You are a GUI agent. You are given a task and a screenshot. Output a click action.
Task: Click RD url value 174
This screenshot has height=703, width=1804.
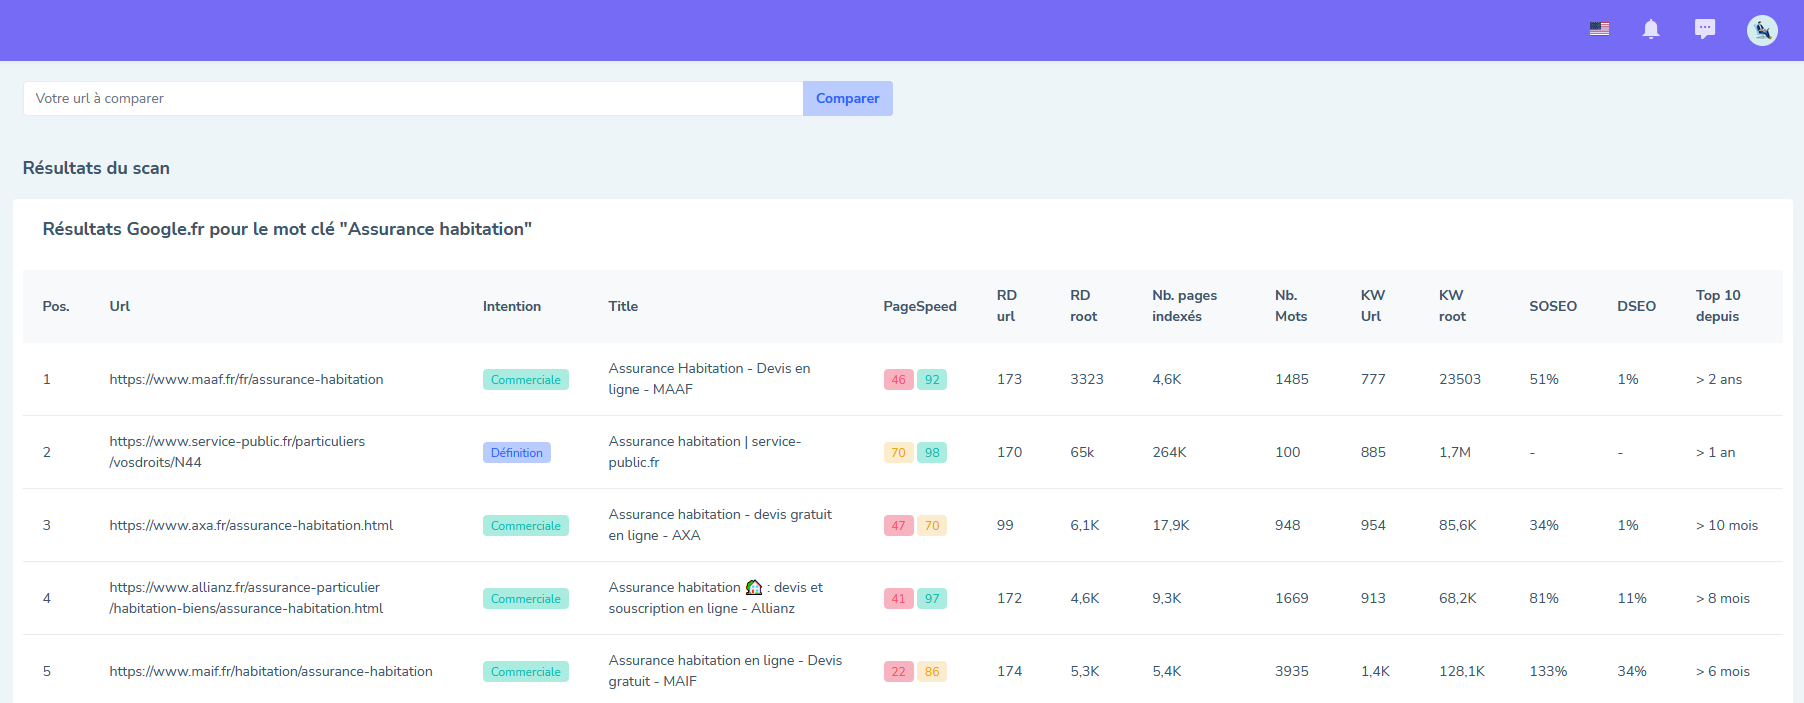point(1010,671)
